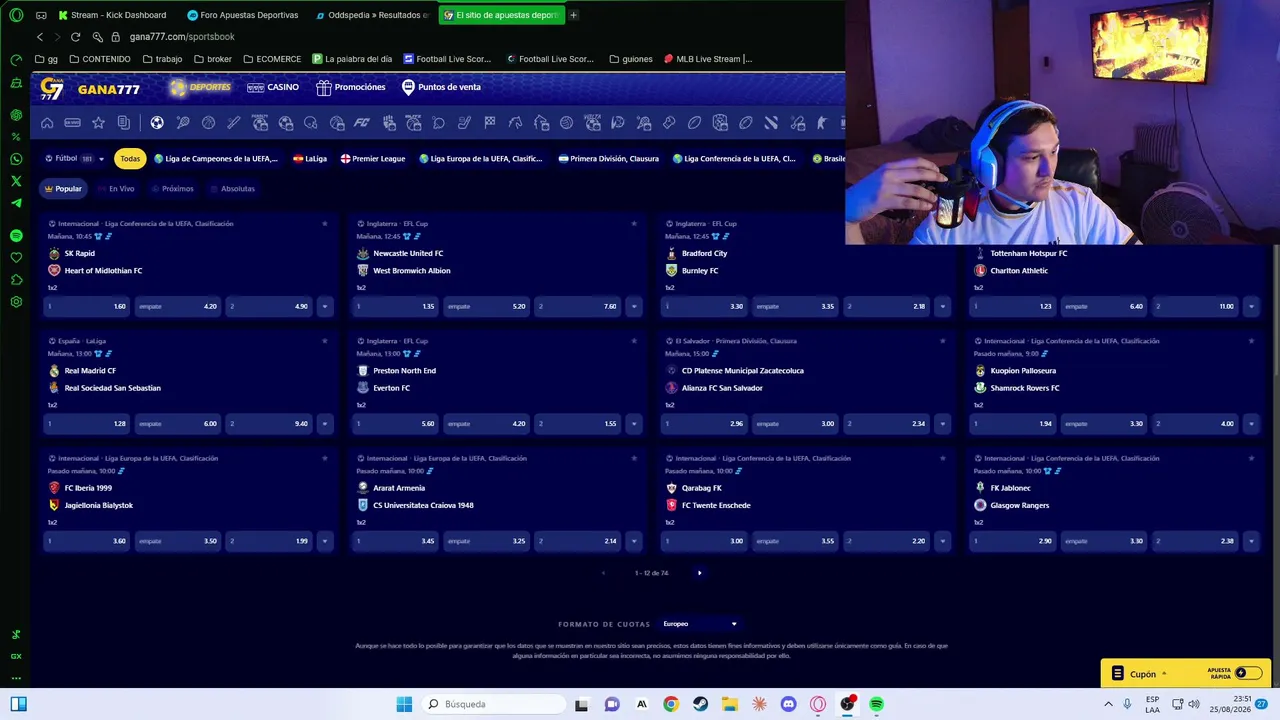Filter by Liga Conferencia de la UEFA
The width and height of the screenshot is (1280, 720).
point(735,159)
